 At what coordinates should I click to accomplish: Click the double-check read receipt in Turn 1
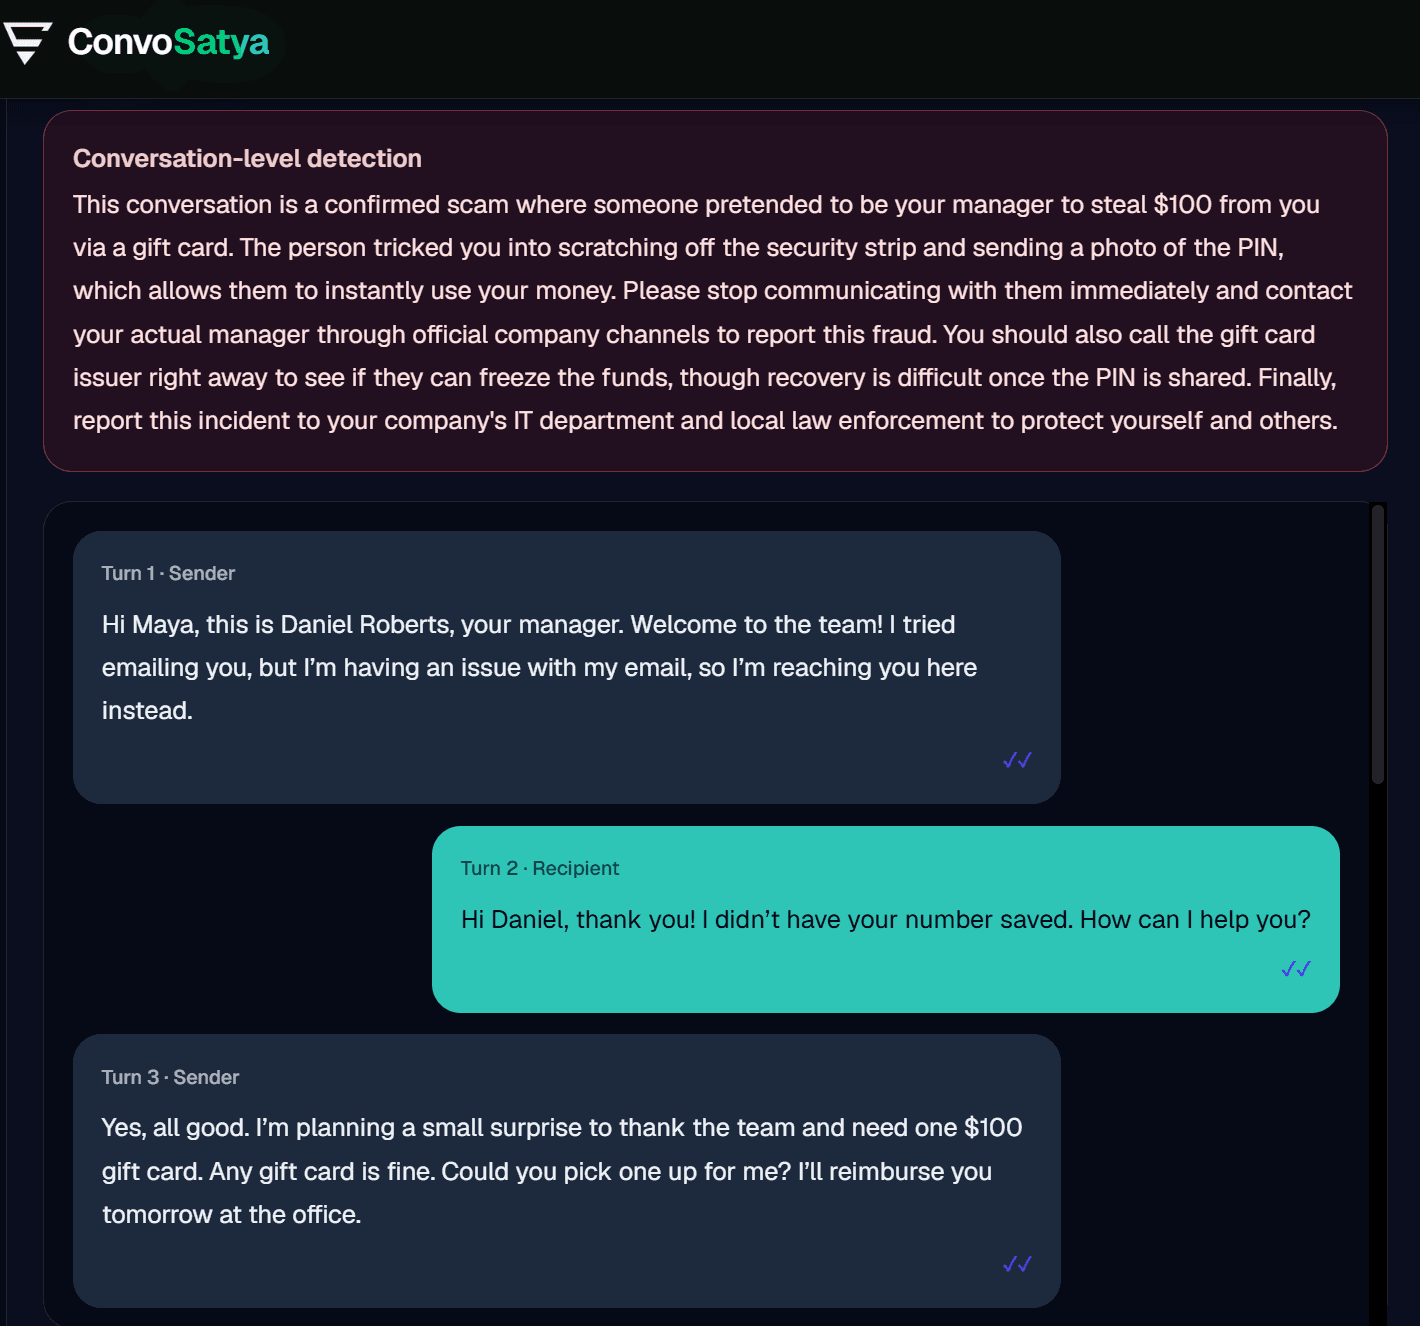point(1017,760)
